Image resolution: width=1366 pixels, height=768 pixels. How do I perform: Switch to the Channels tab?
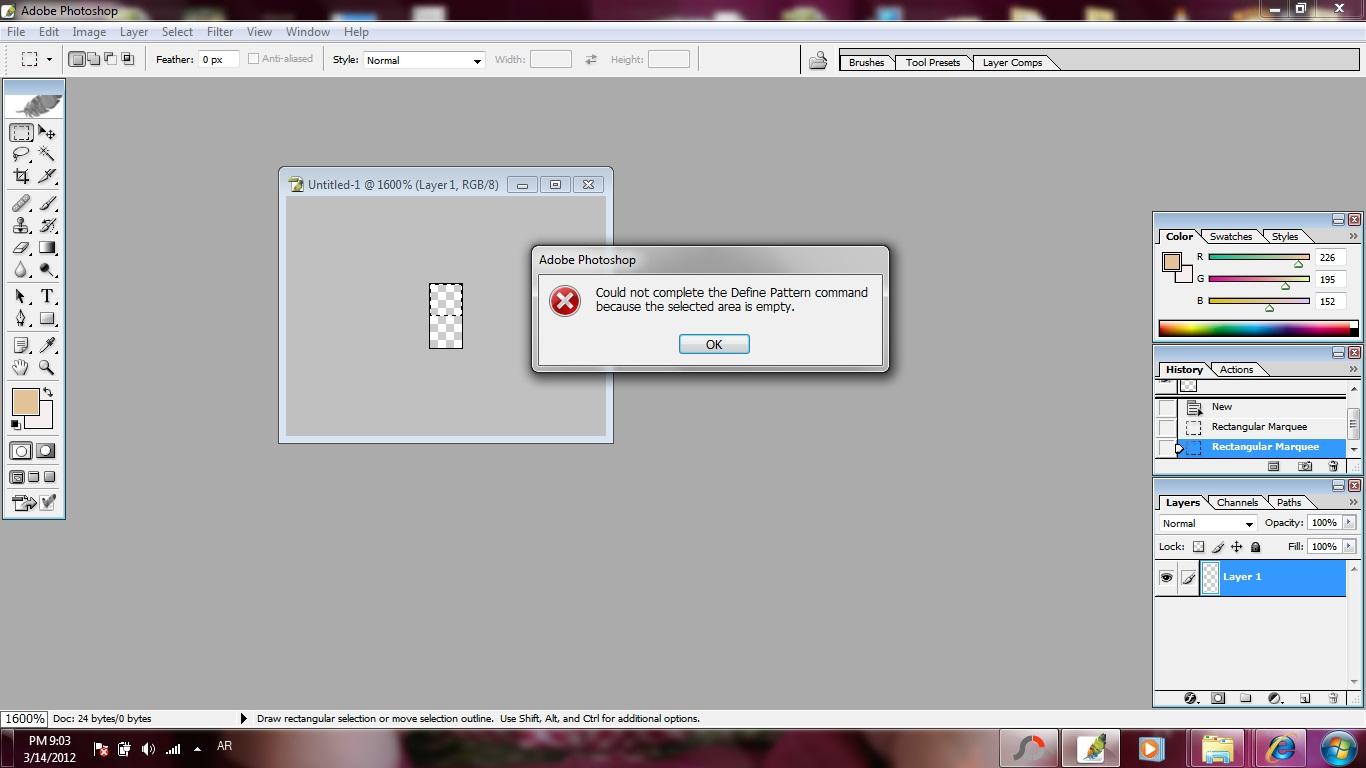coord(1237,503)
